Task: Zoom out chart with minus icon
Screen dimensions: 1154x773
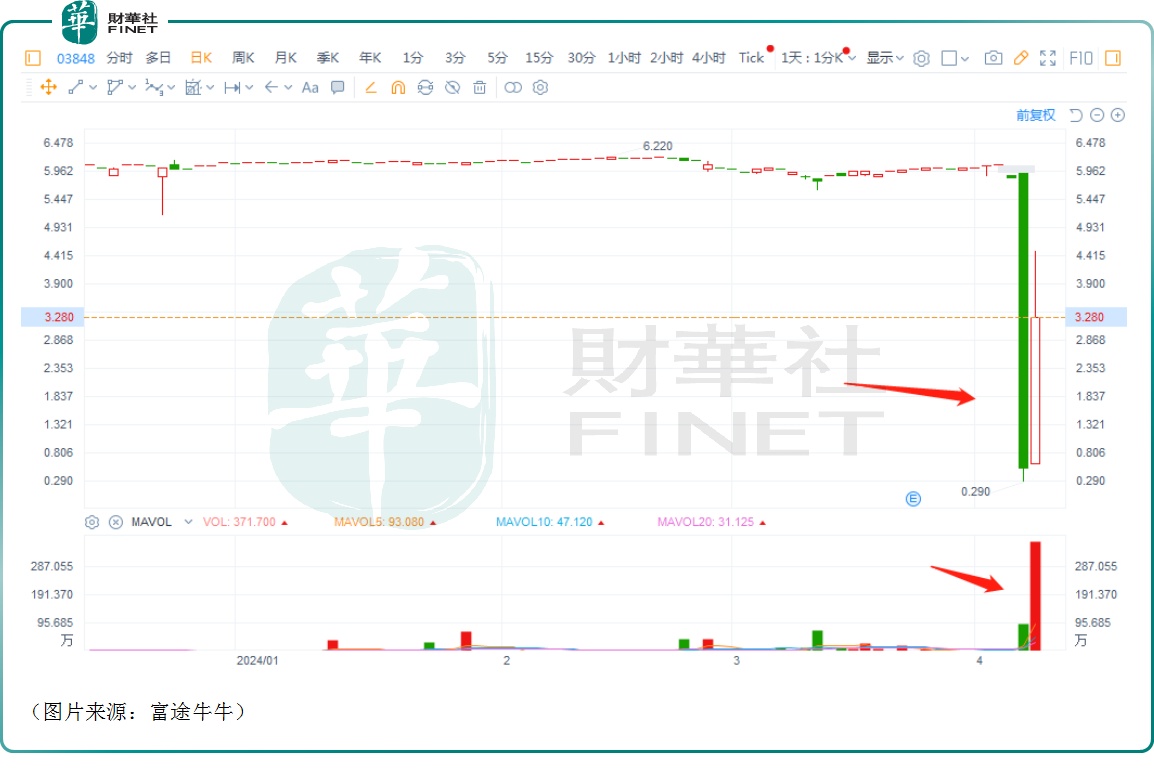Action: coord(1097,115)
